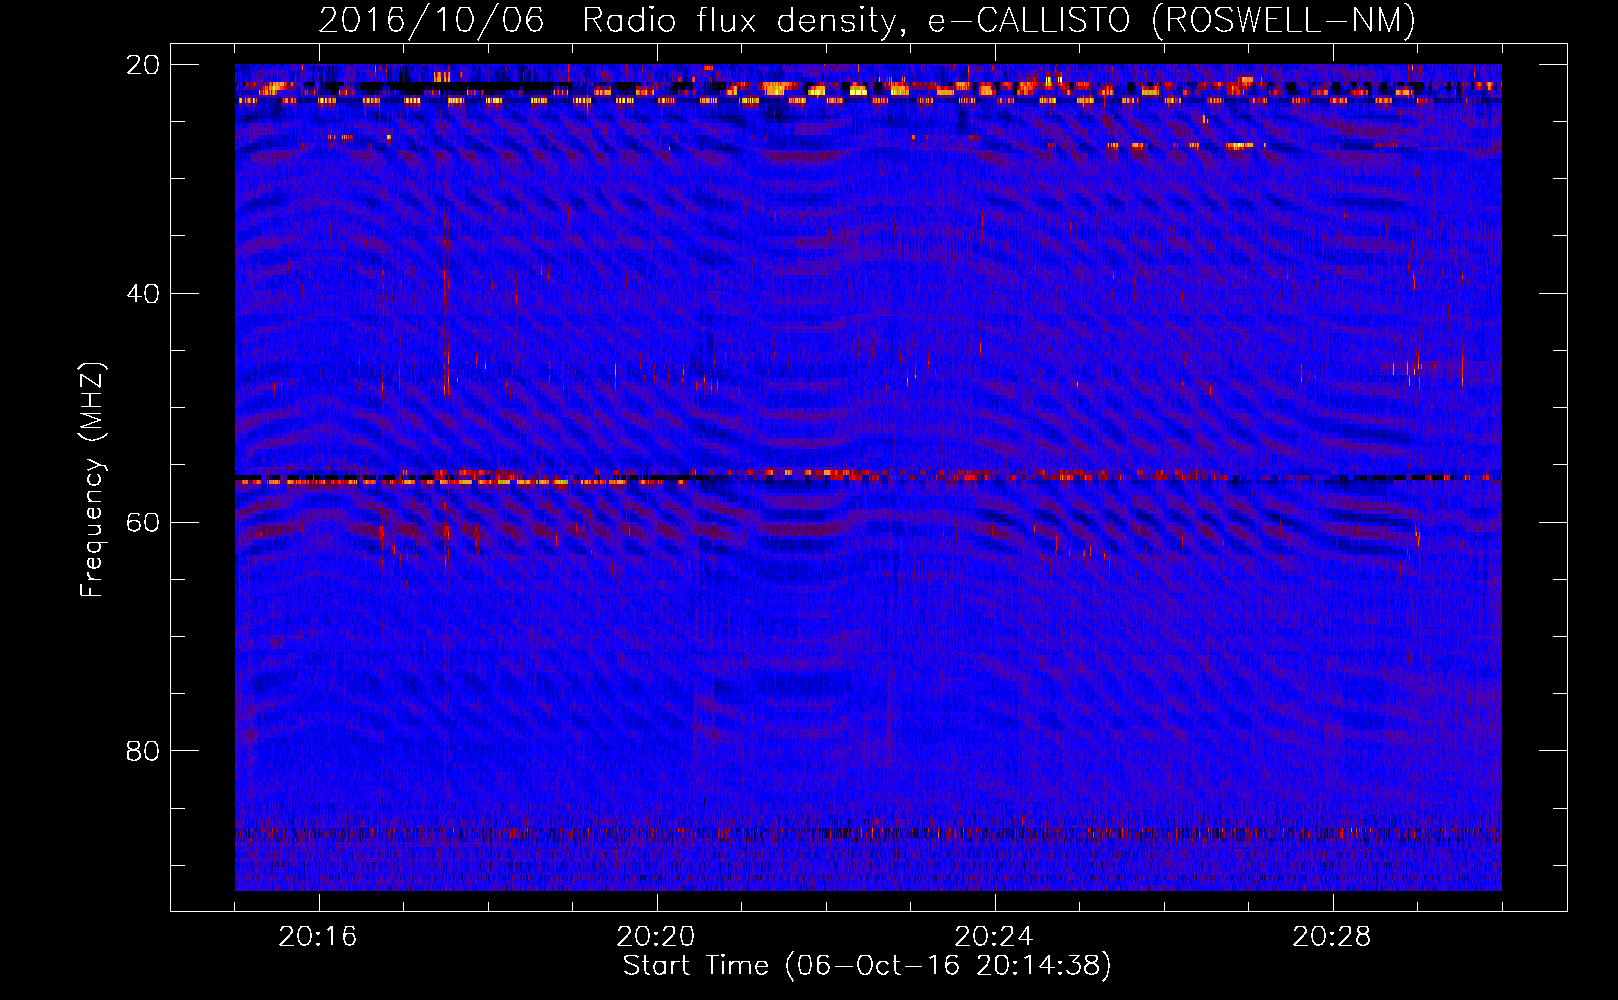The image size is (1618, 1000).
Task: Click the time tick label '20:20'
Action: coord(656,937)
